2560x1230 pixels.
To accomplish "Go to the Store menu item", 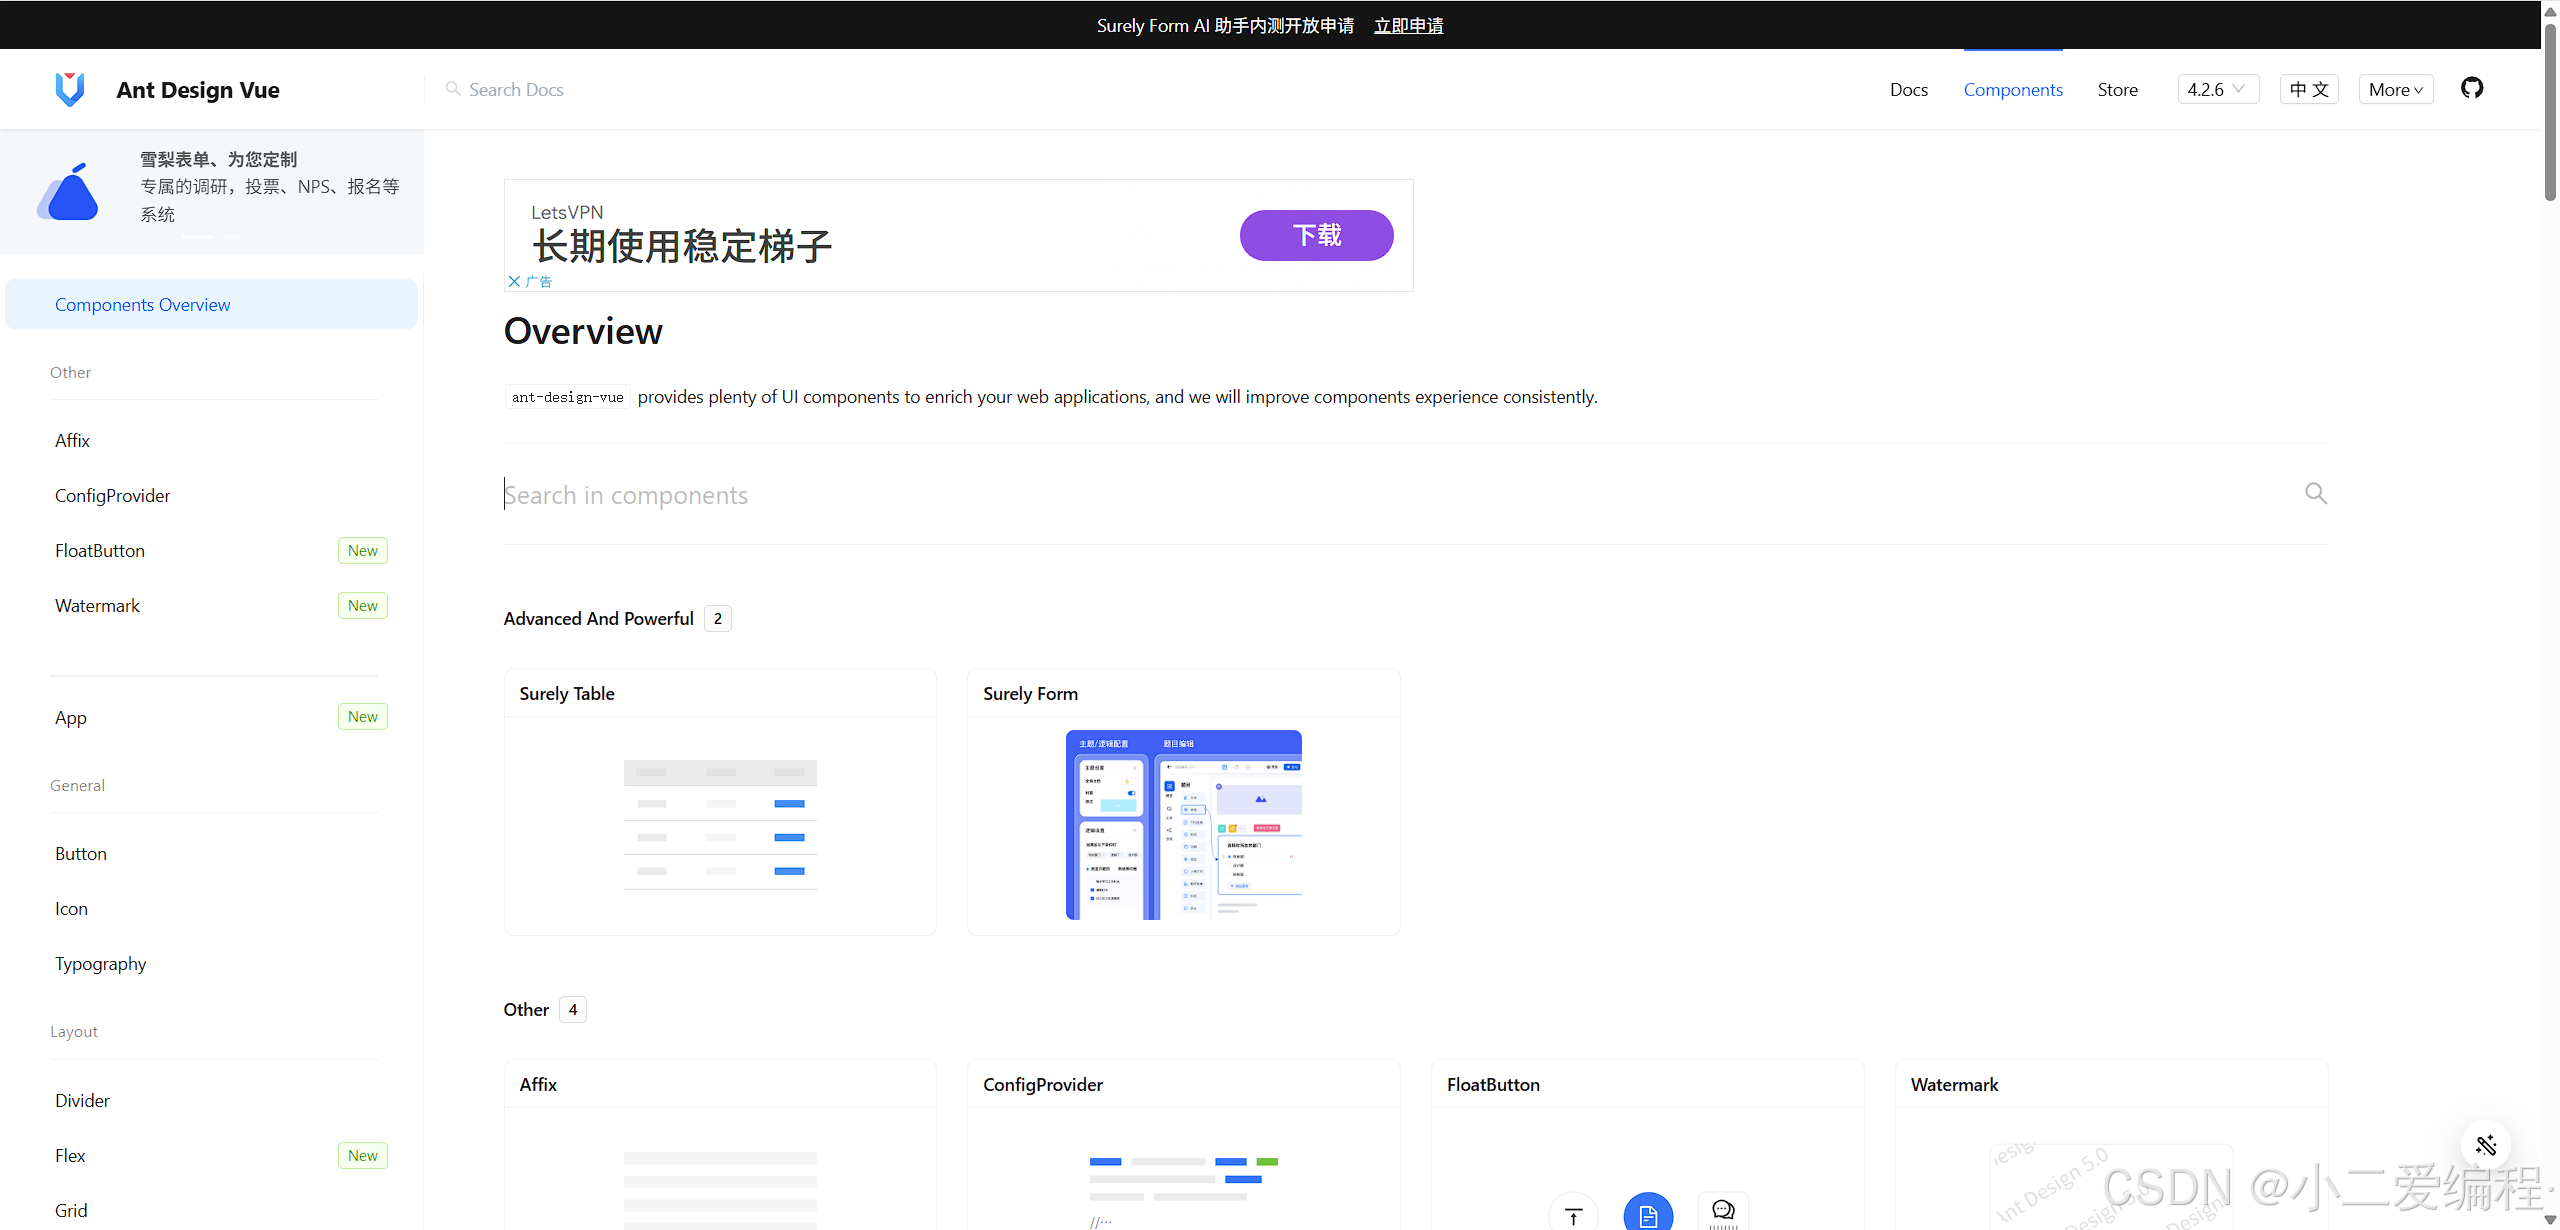I will pyautogui.click(x=2117, y=89).
